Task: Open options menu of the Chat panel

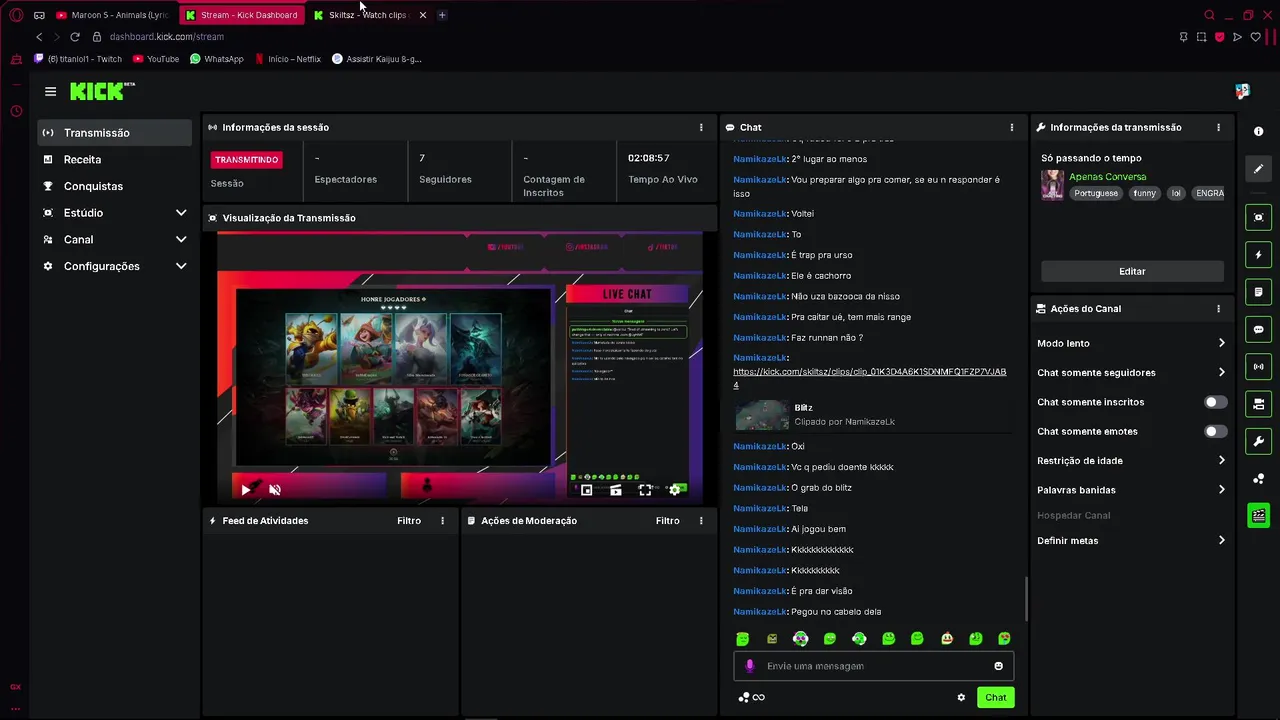Action: [1011, 127]
